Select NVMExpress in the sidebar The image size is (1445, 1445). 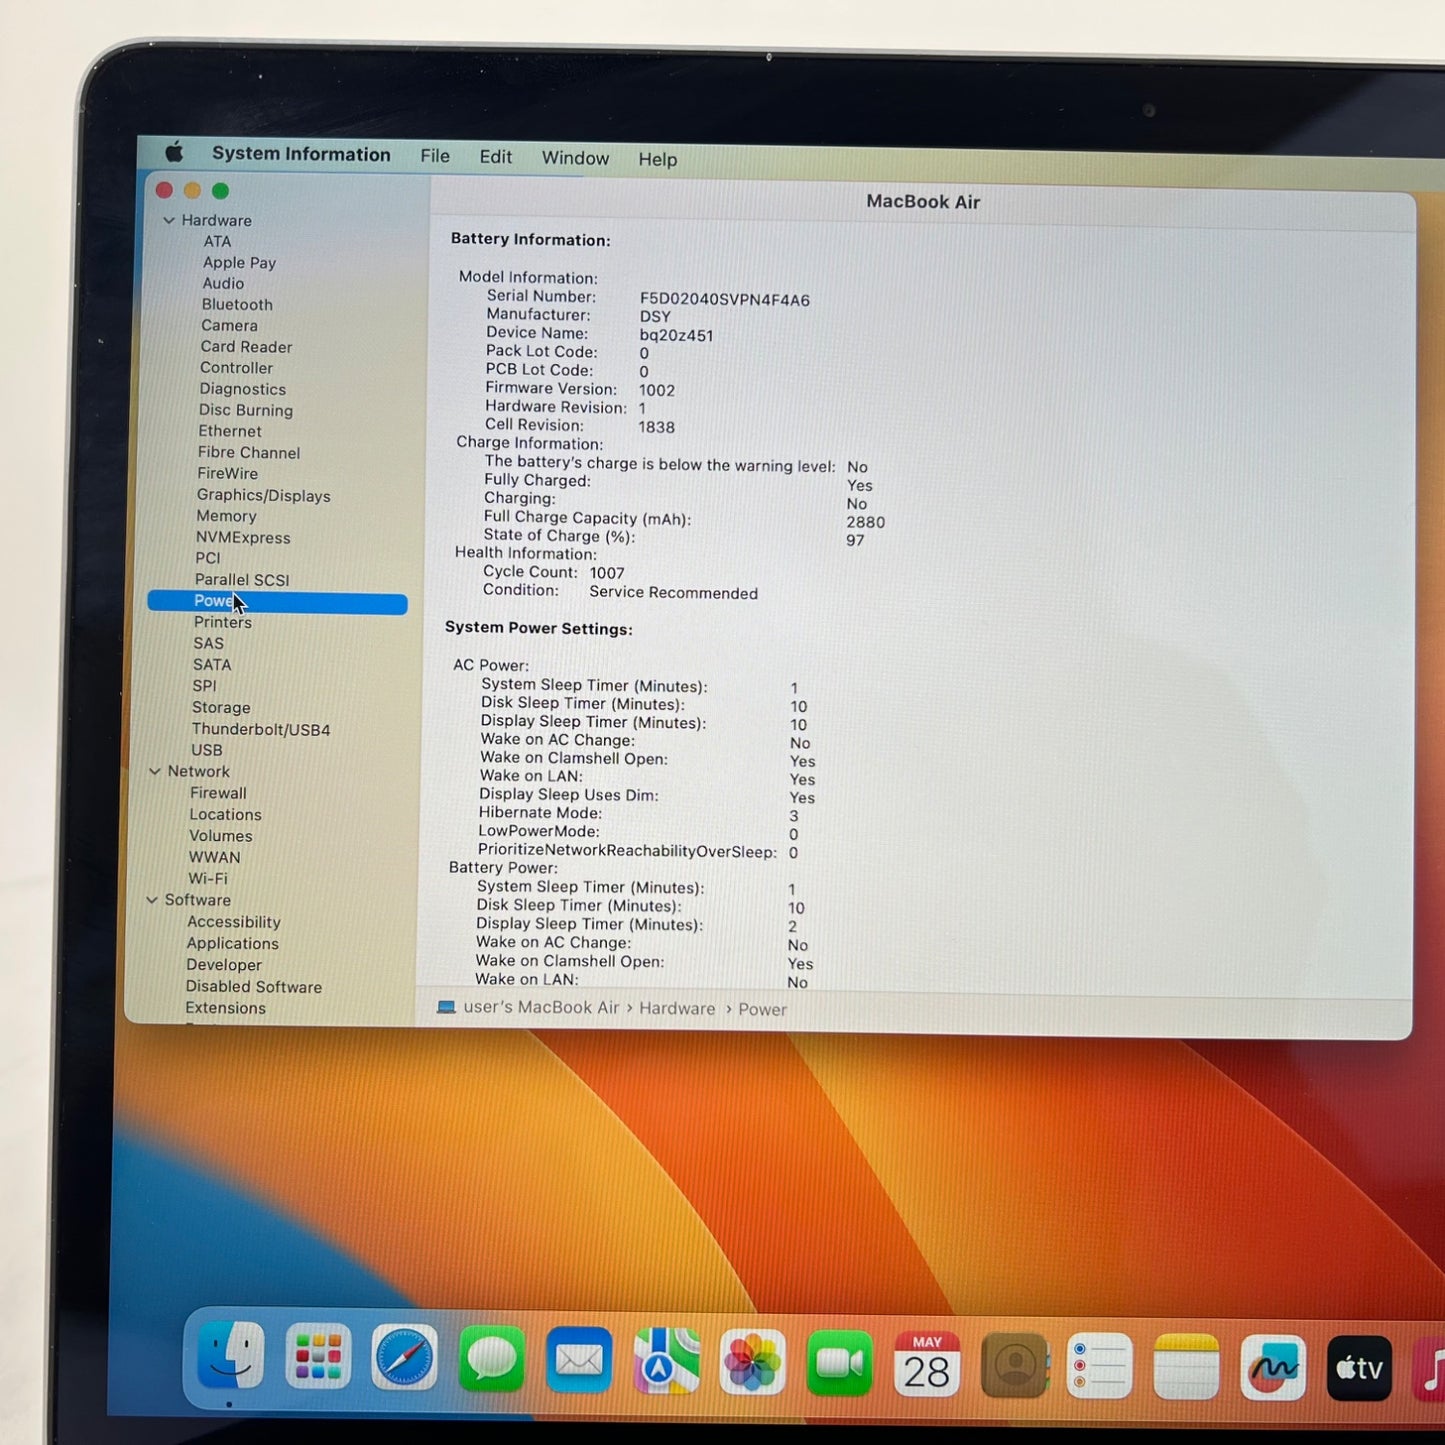[x=243, y=537]
